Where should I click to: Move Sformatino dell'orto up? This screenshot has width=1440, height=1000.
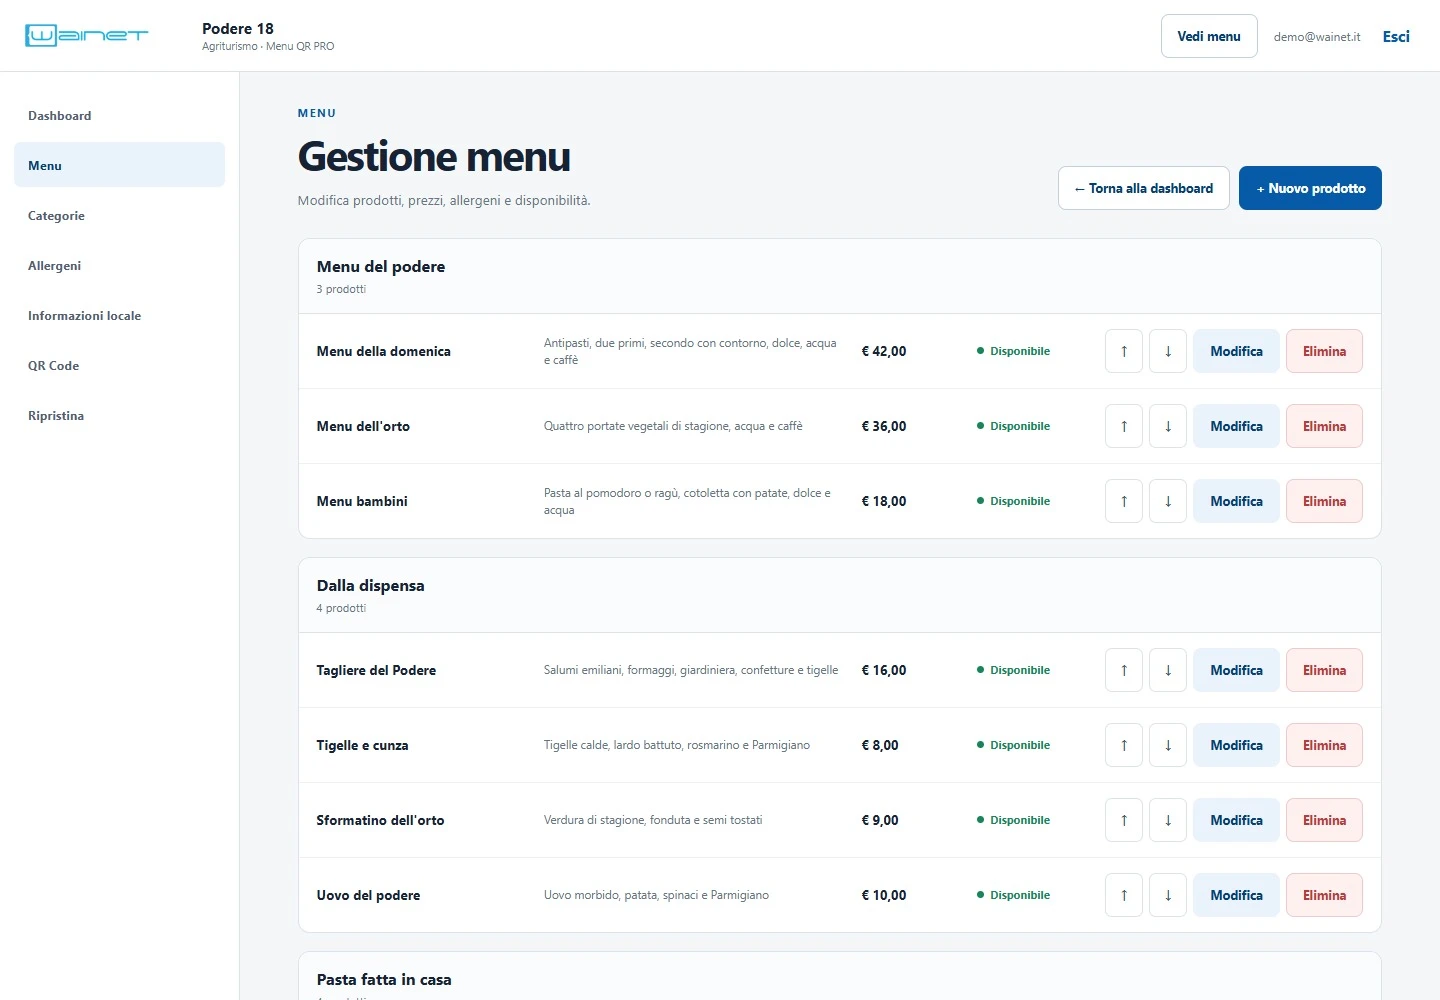[1124, 820]
